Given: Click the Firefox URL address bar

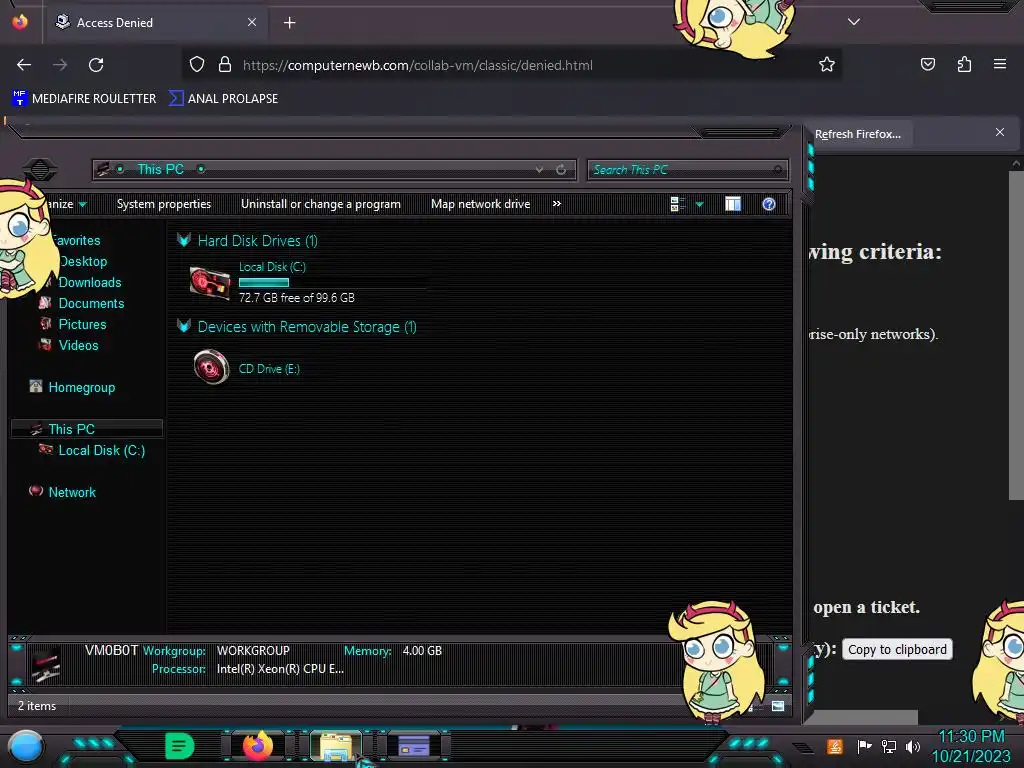Looking at the screenshot, I should pos(509,65).
